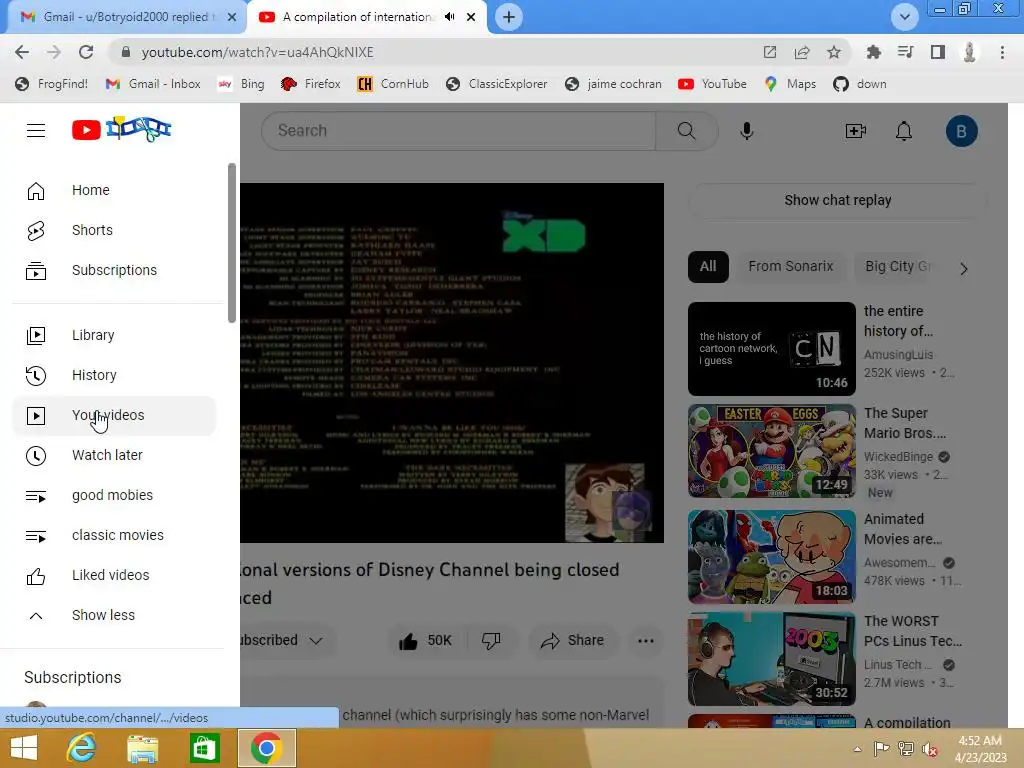The width and height of the screenshot is (1024, 768).
Task: Like the video with thumbs up 50K
Action: coord(424,641)
